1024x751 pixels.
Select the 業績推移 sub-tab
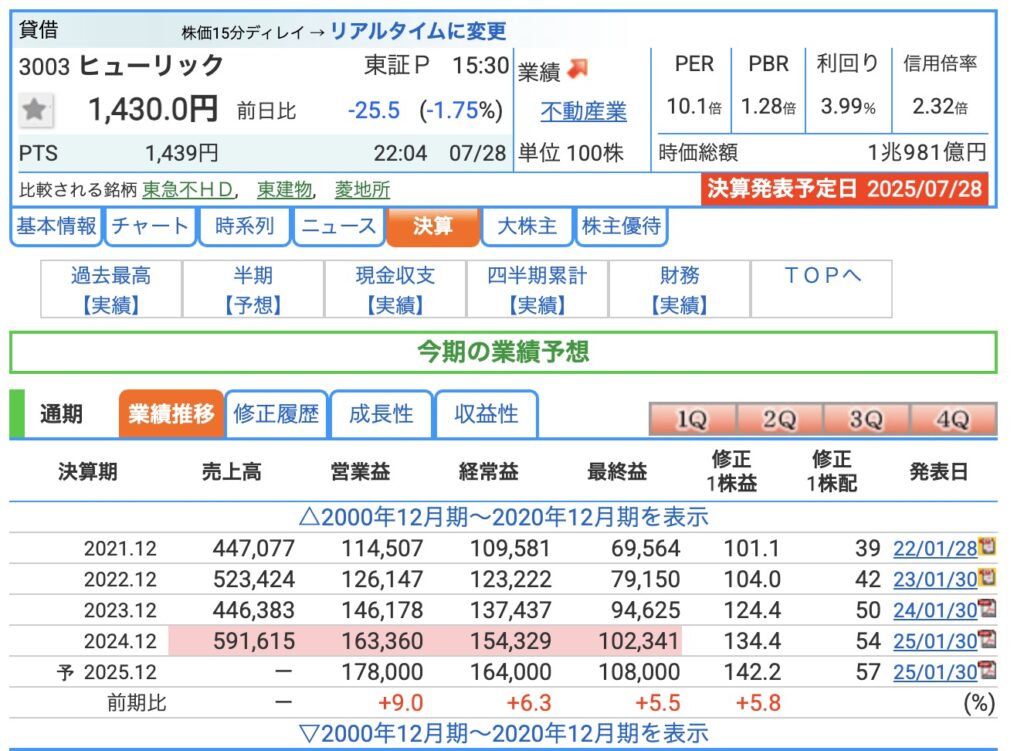tap(171, 414)
